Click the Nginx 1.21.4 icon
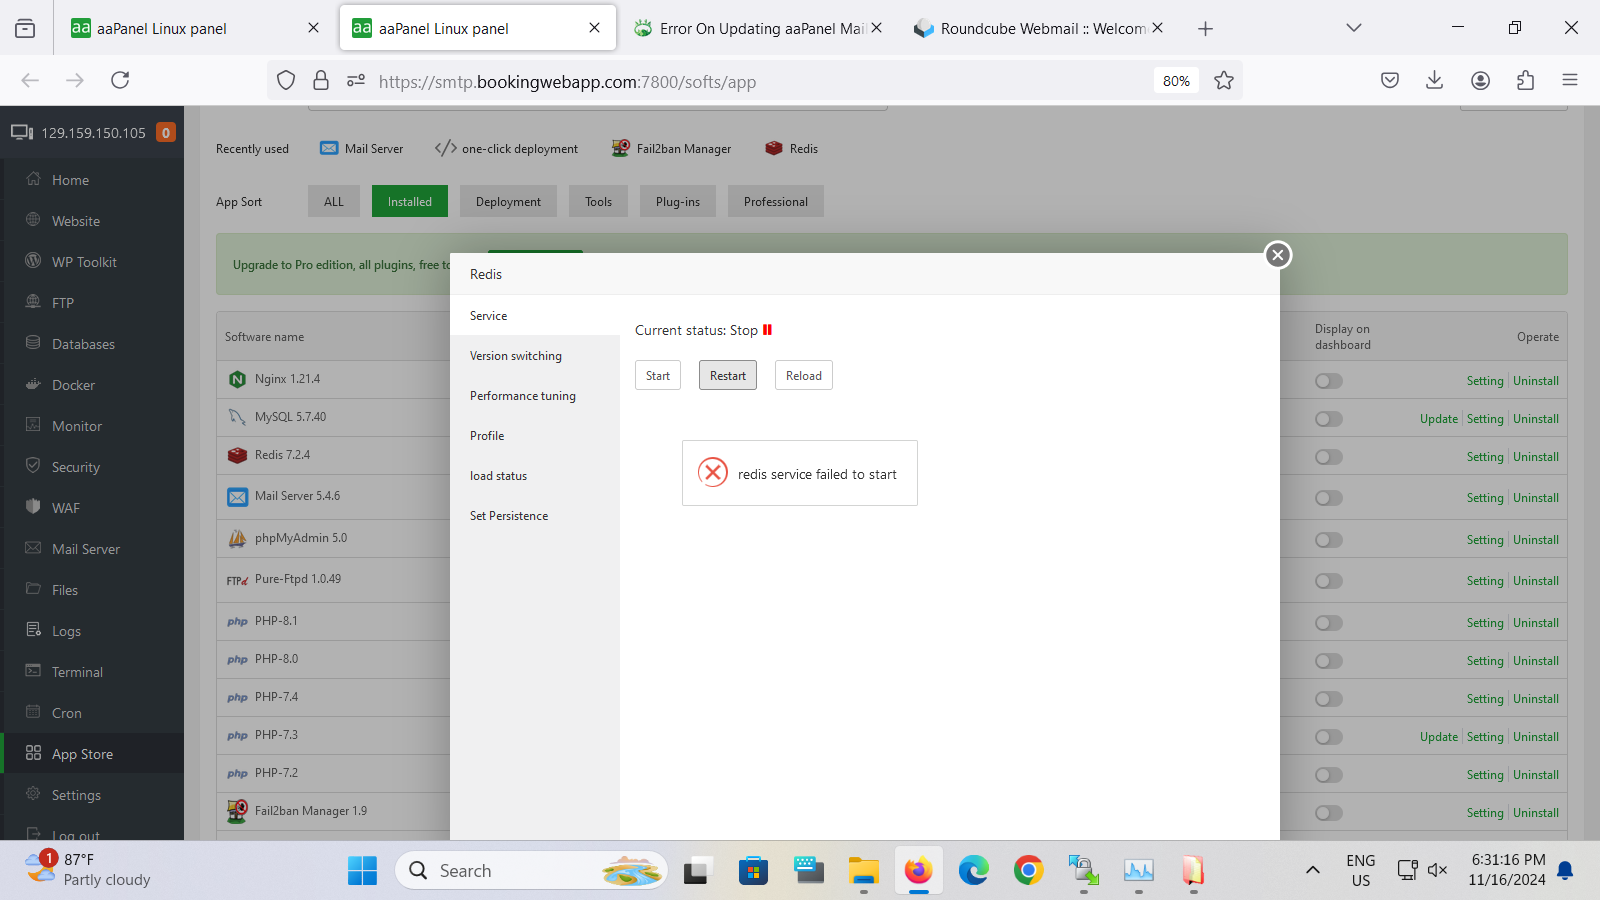Screen dimensions: 1600x900 [237, 379]
